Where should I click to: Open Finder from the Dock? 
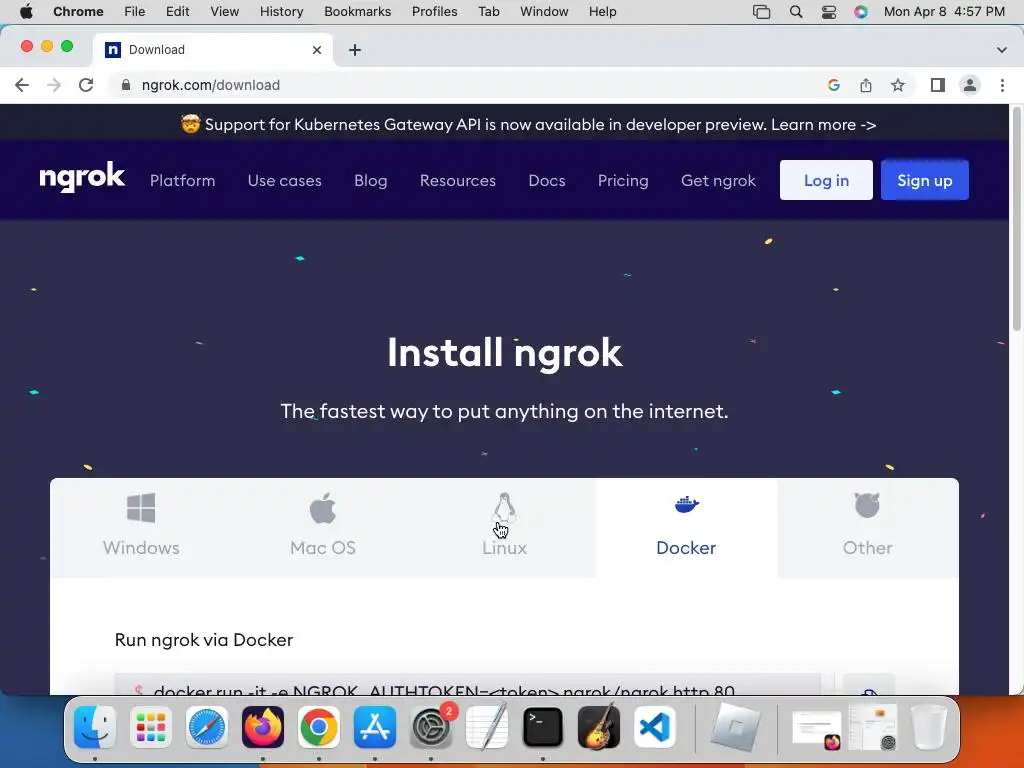[95, 727]
